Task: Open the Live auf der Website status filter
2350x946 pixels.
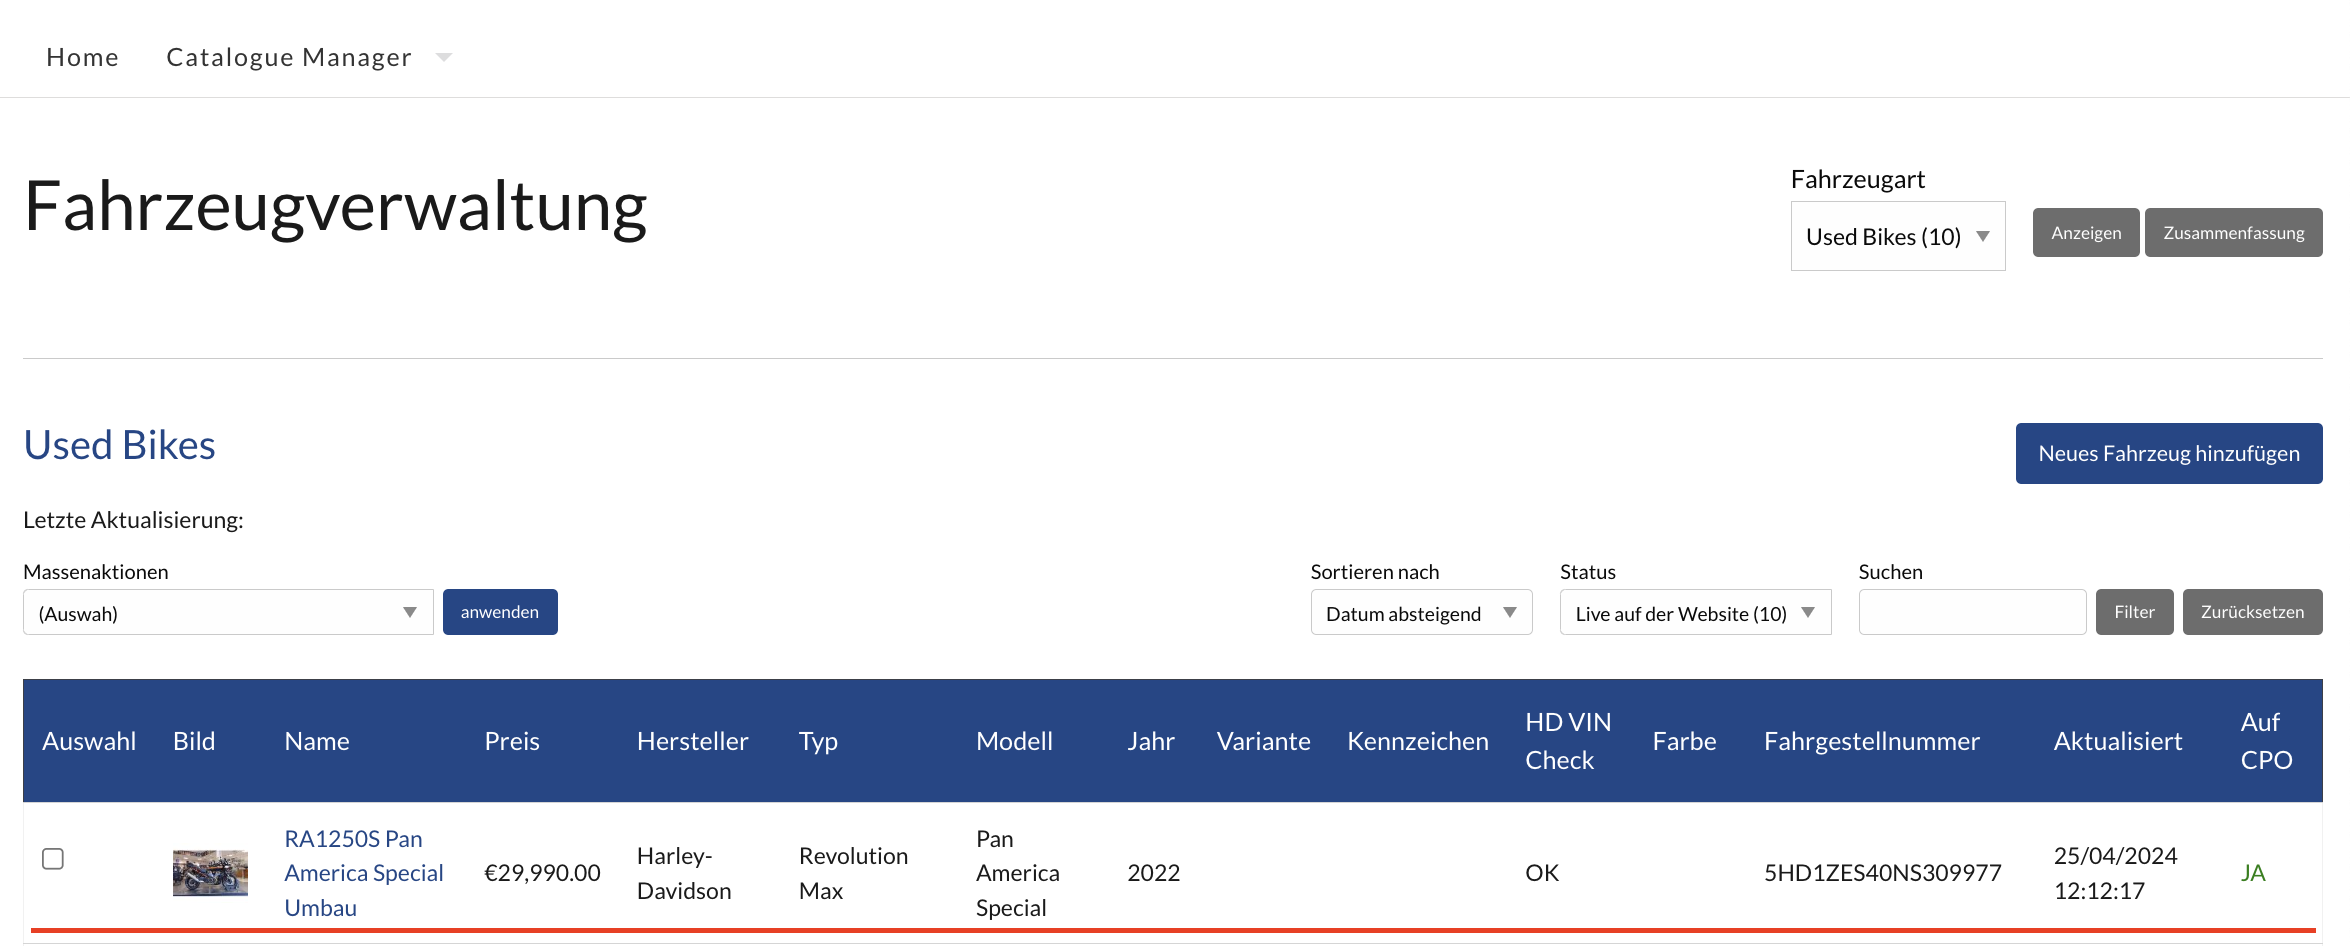Action: 1694,612
